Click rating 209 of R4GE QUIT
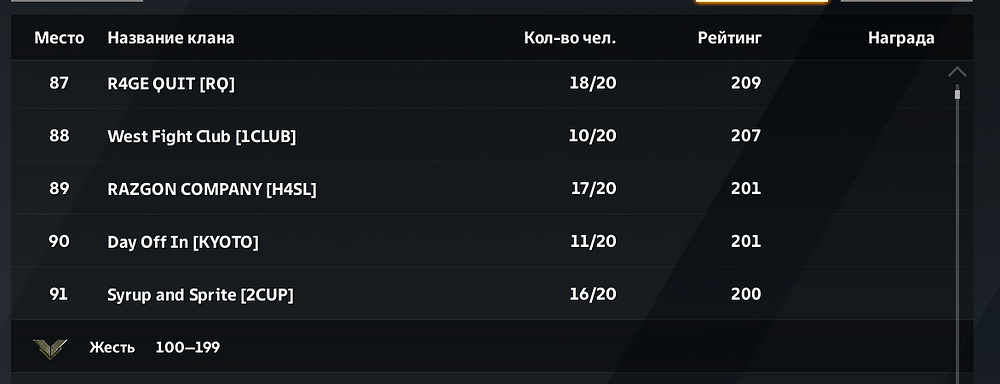 coord(746,83)
